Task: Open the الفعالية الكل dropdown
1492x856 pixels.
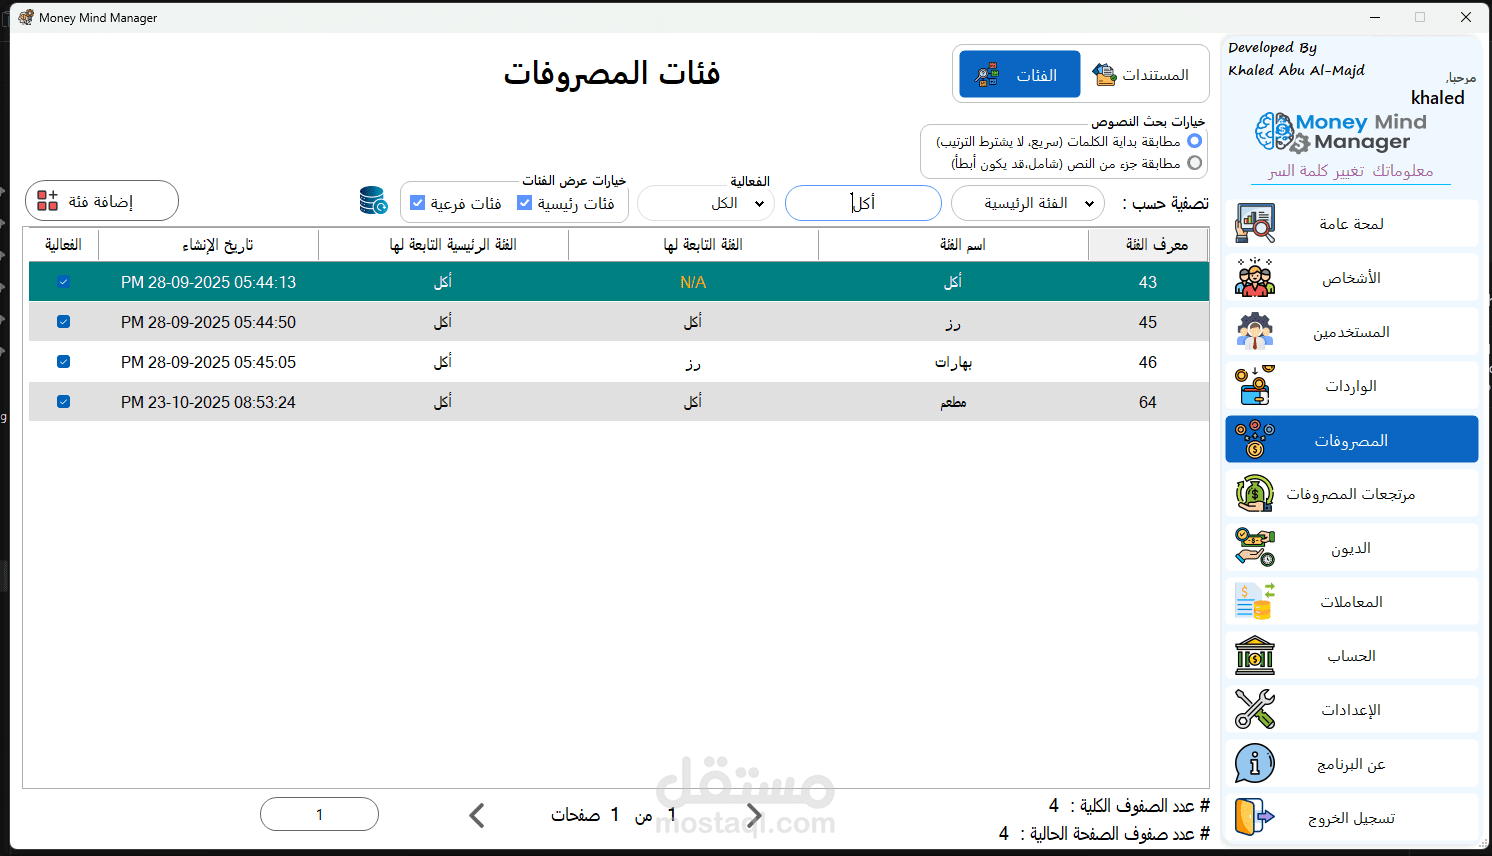Action: 706,203
